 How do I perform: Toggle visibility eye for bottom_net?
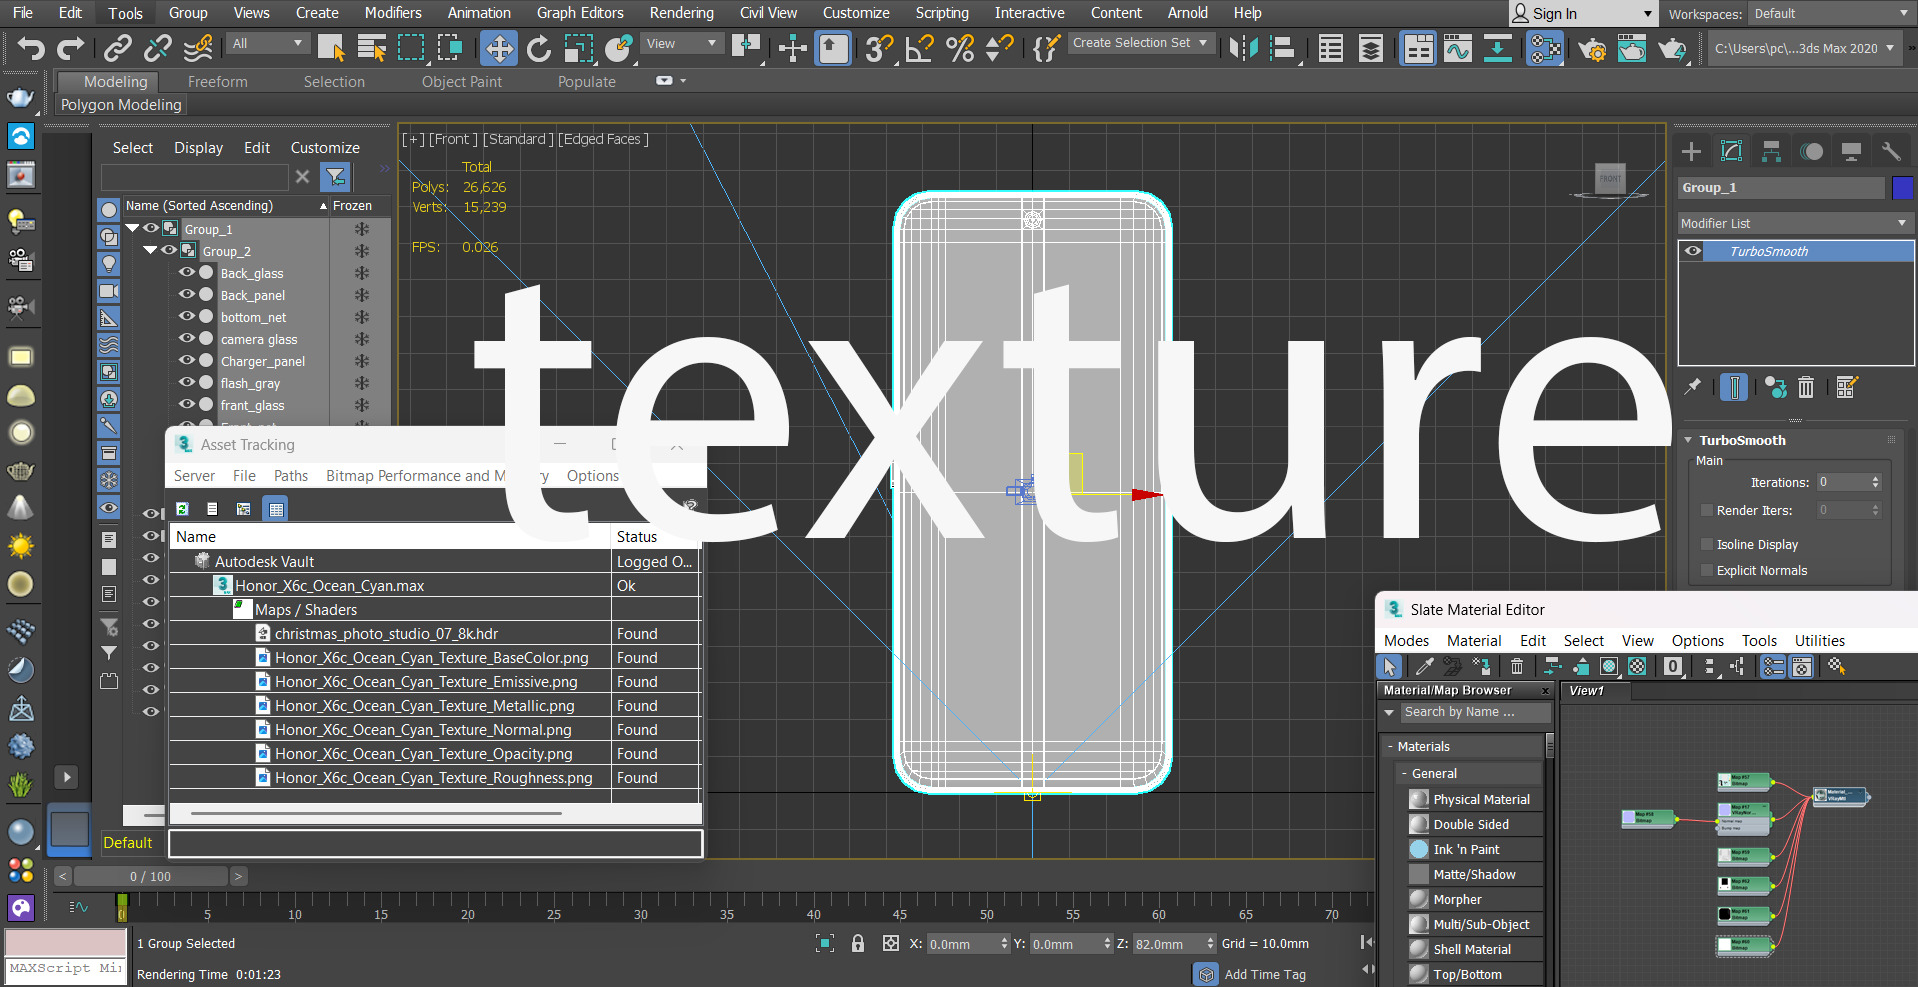(187, 316)
